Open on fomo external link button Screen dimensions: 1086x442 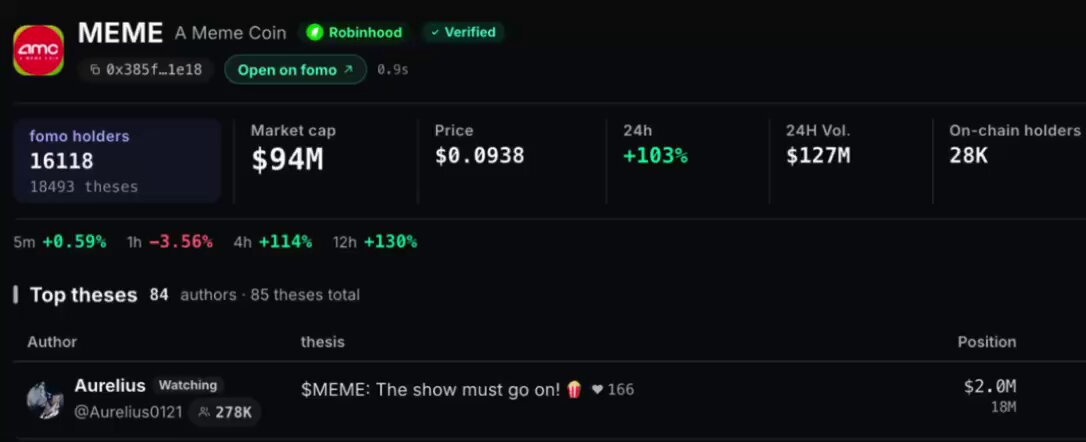[x=295, y=70]
